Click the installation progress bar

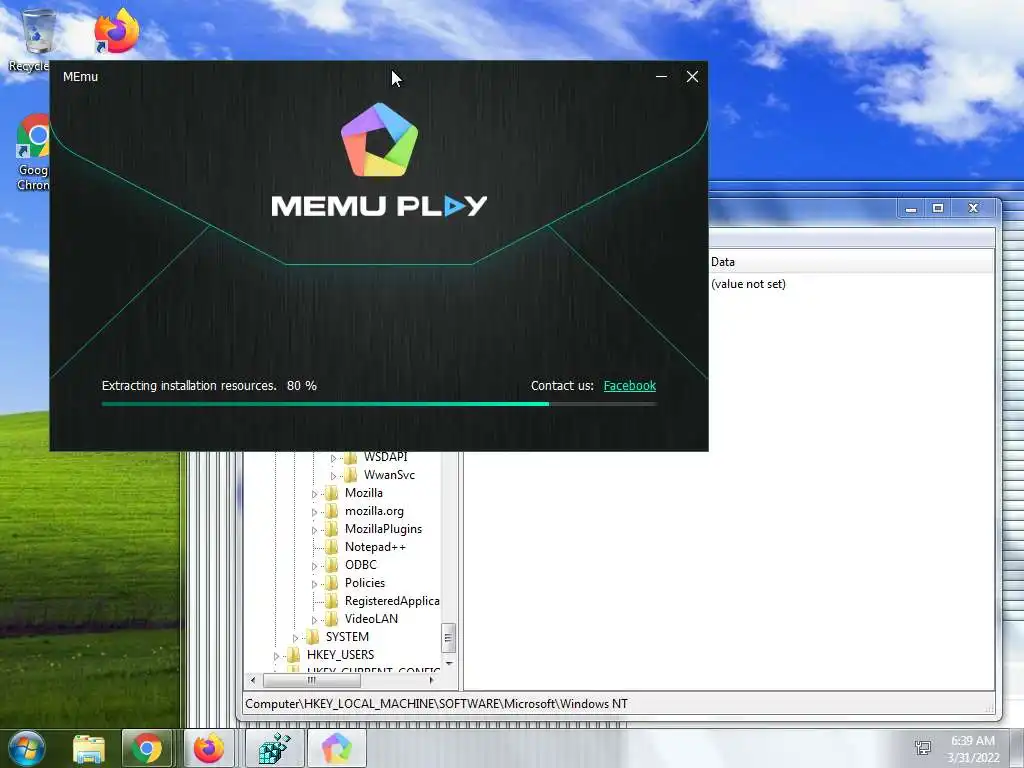[379, 404]
